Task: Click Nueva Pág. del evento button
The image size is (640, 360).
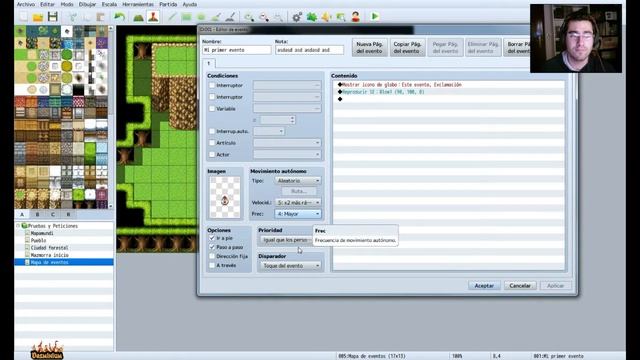Action: [x=369, y=47]
